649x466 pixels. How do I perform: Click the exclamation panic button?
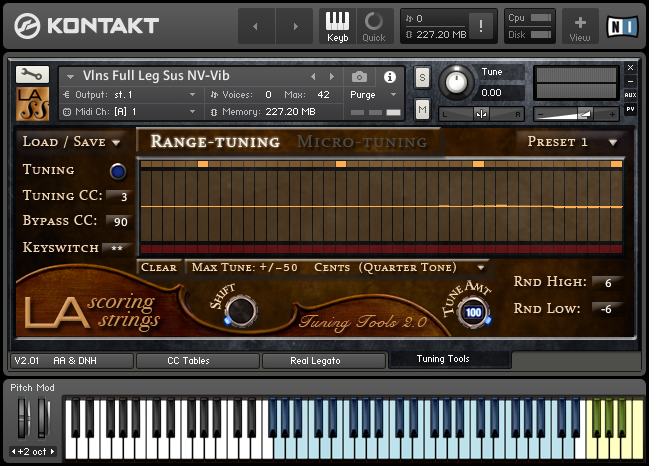coord(481,26)
